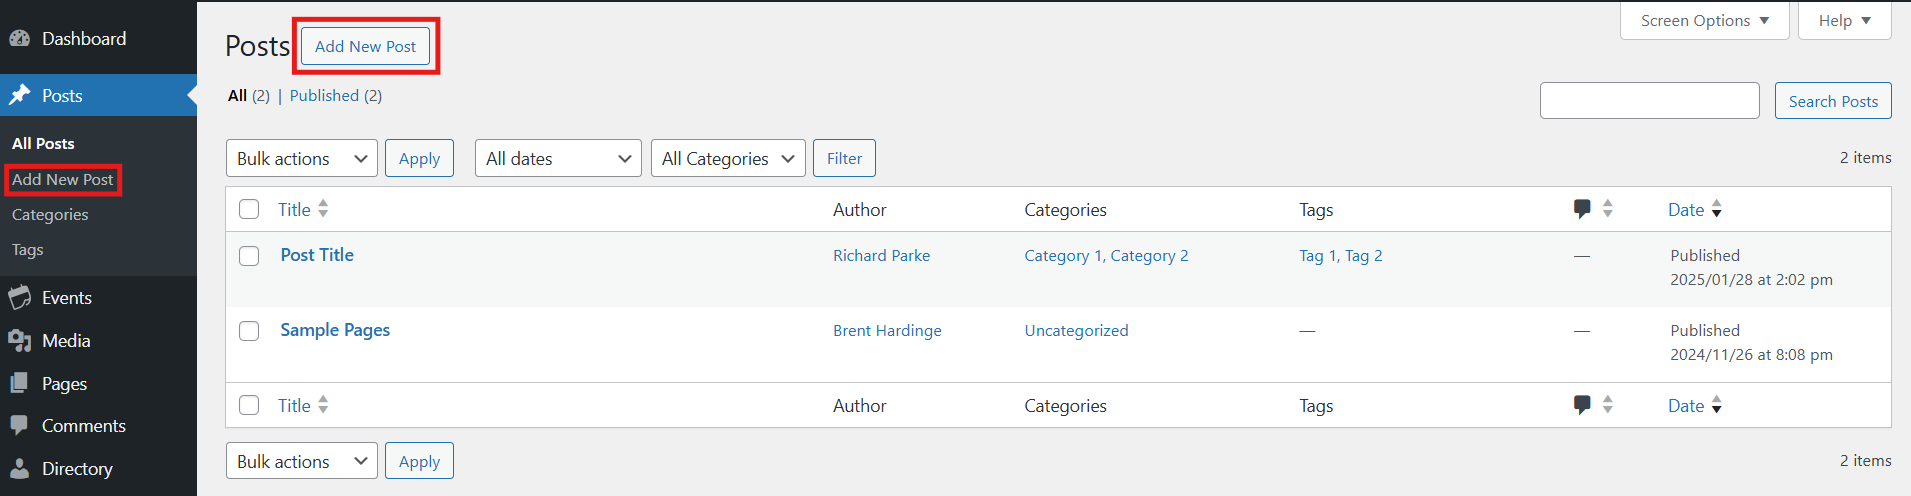Click the Media library icon
This screenshot has width=1911, height=496.
19,341
